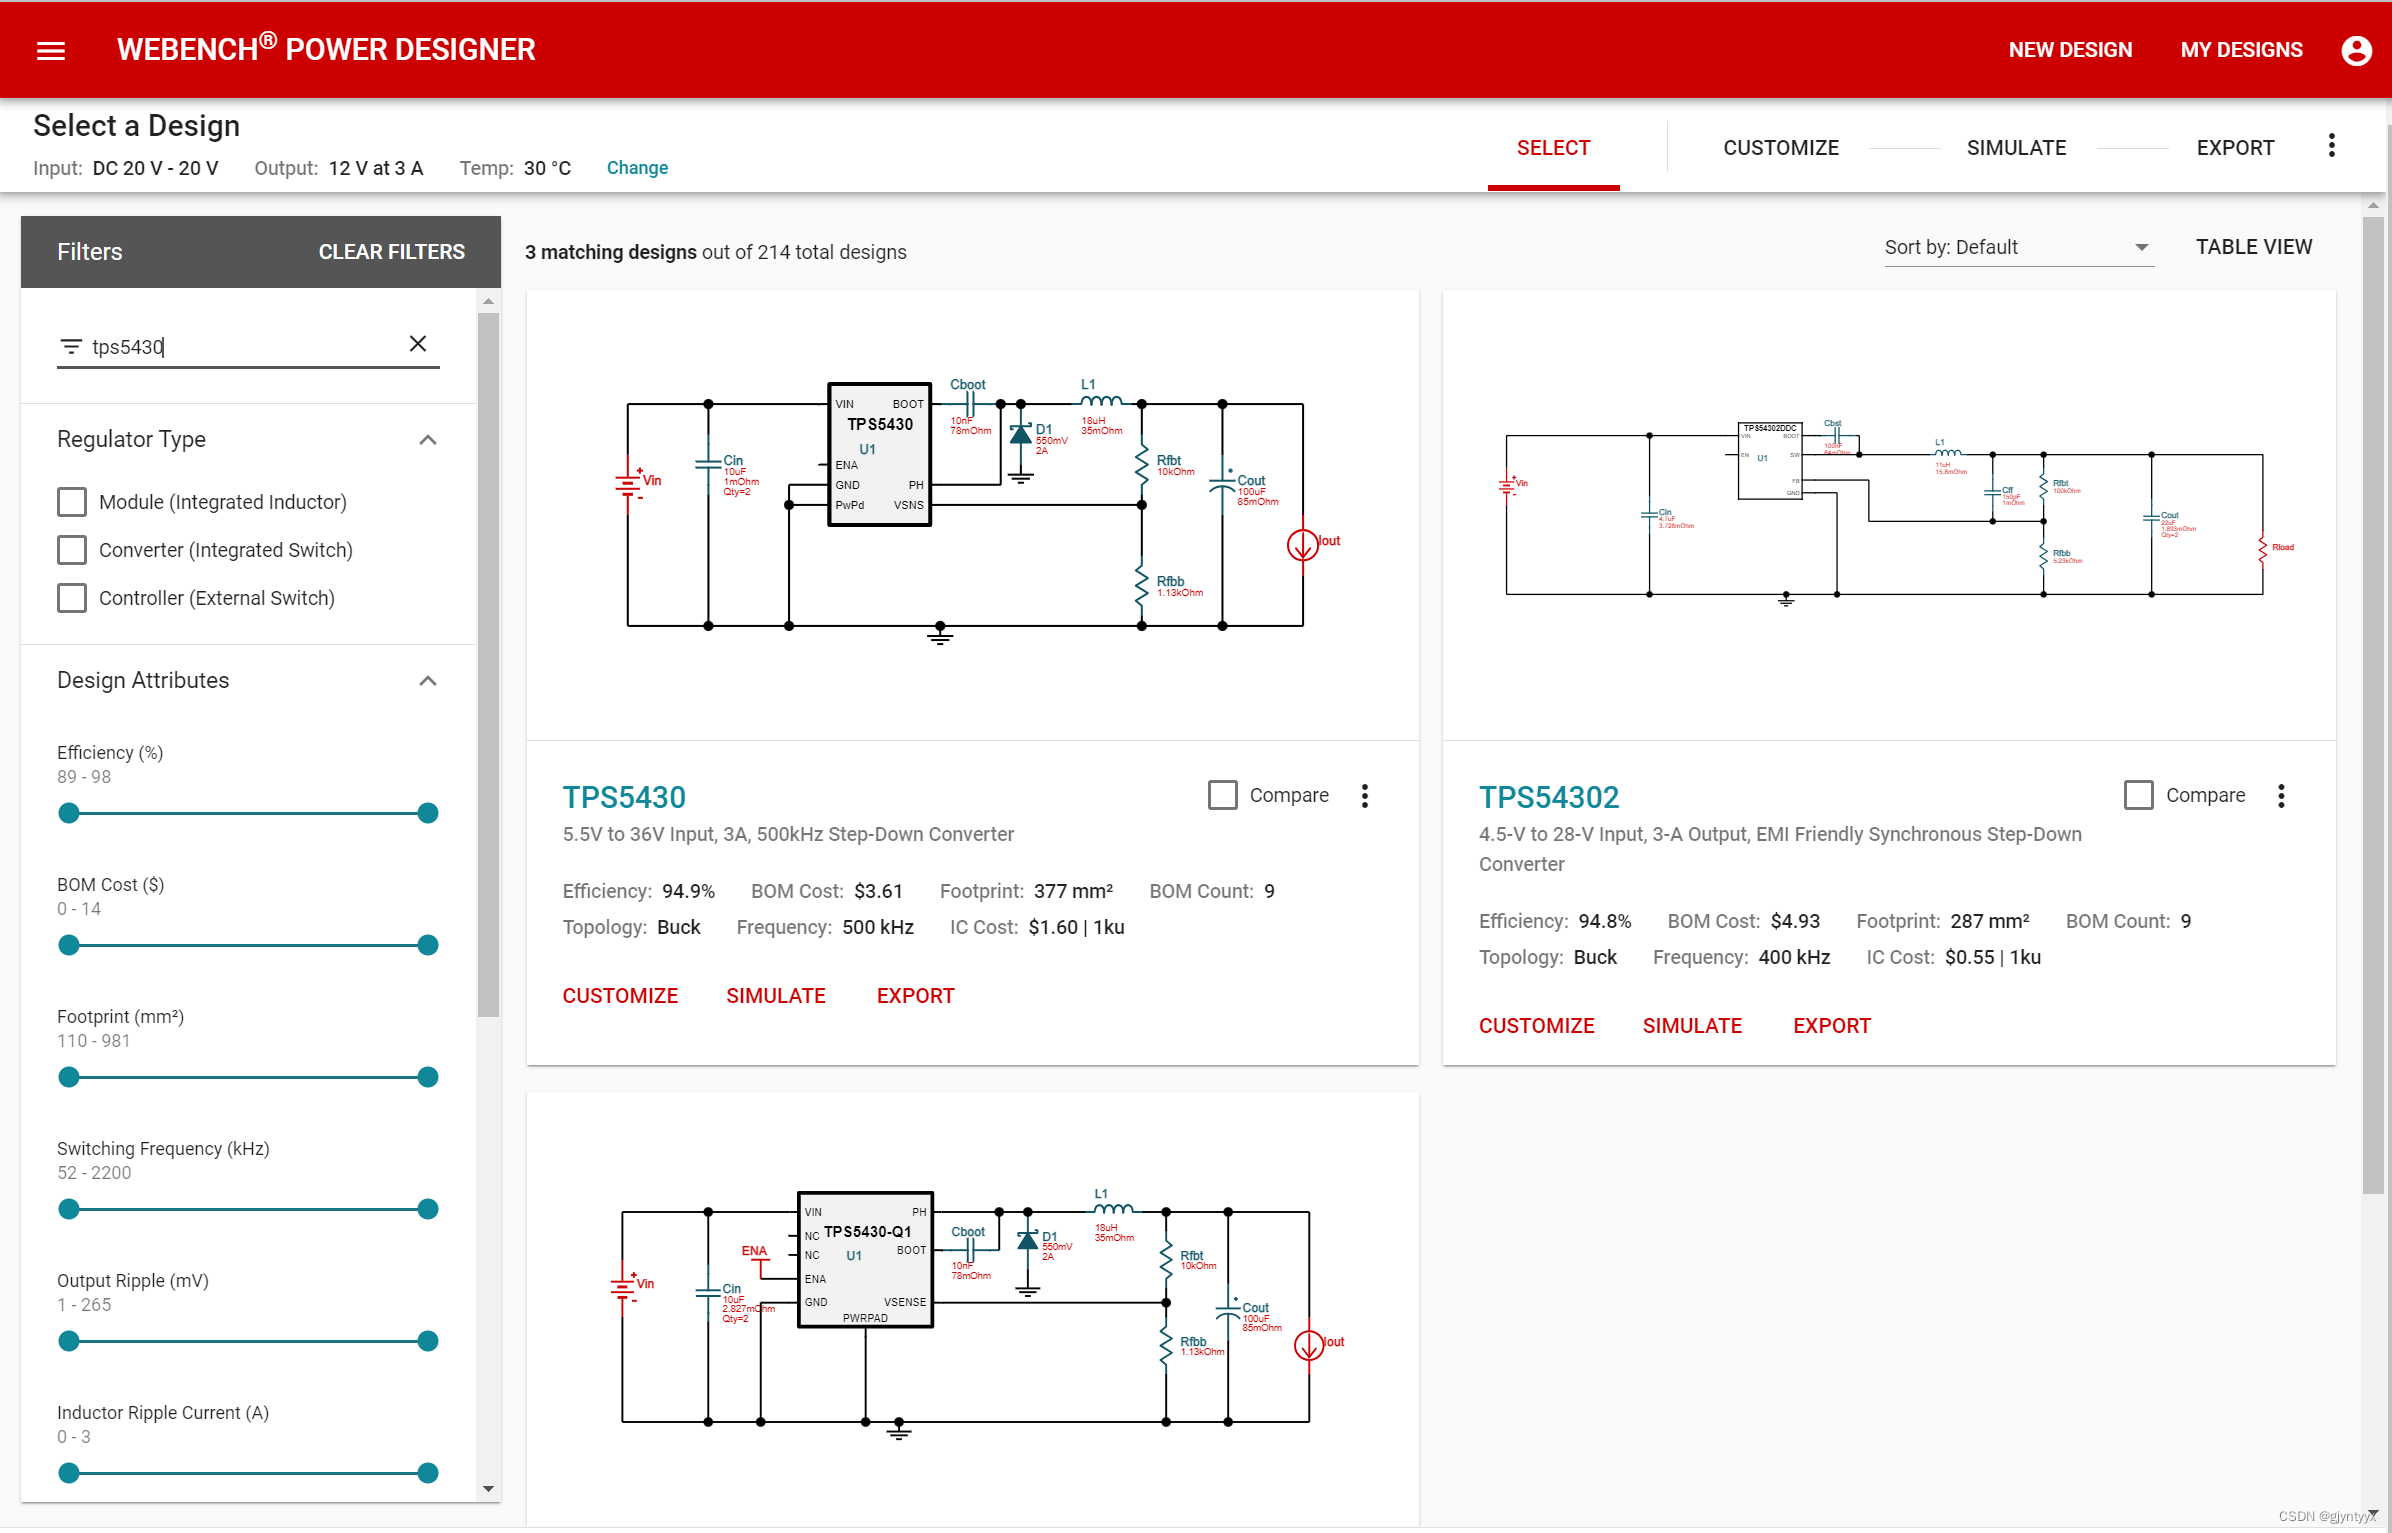Screen dimensions: 2392x1533
Task: Click the filter panel scroll-down arrow
Action: coord(488,1488)
